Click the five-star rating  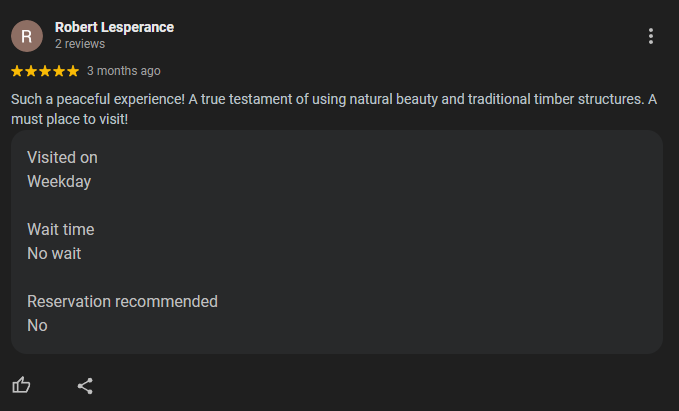pos(45,71)
